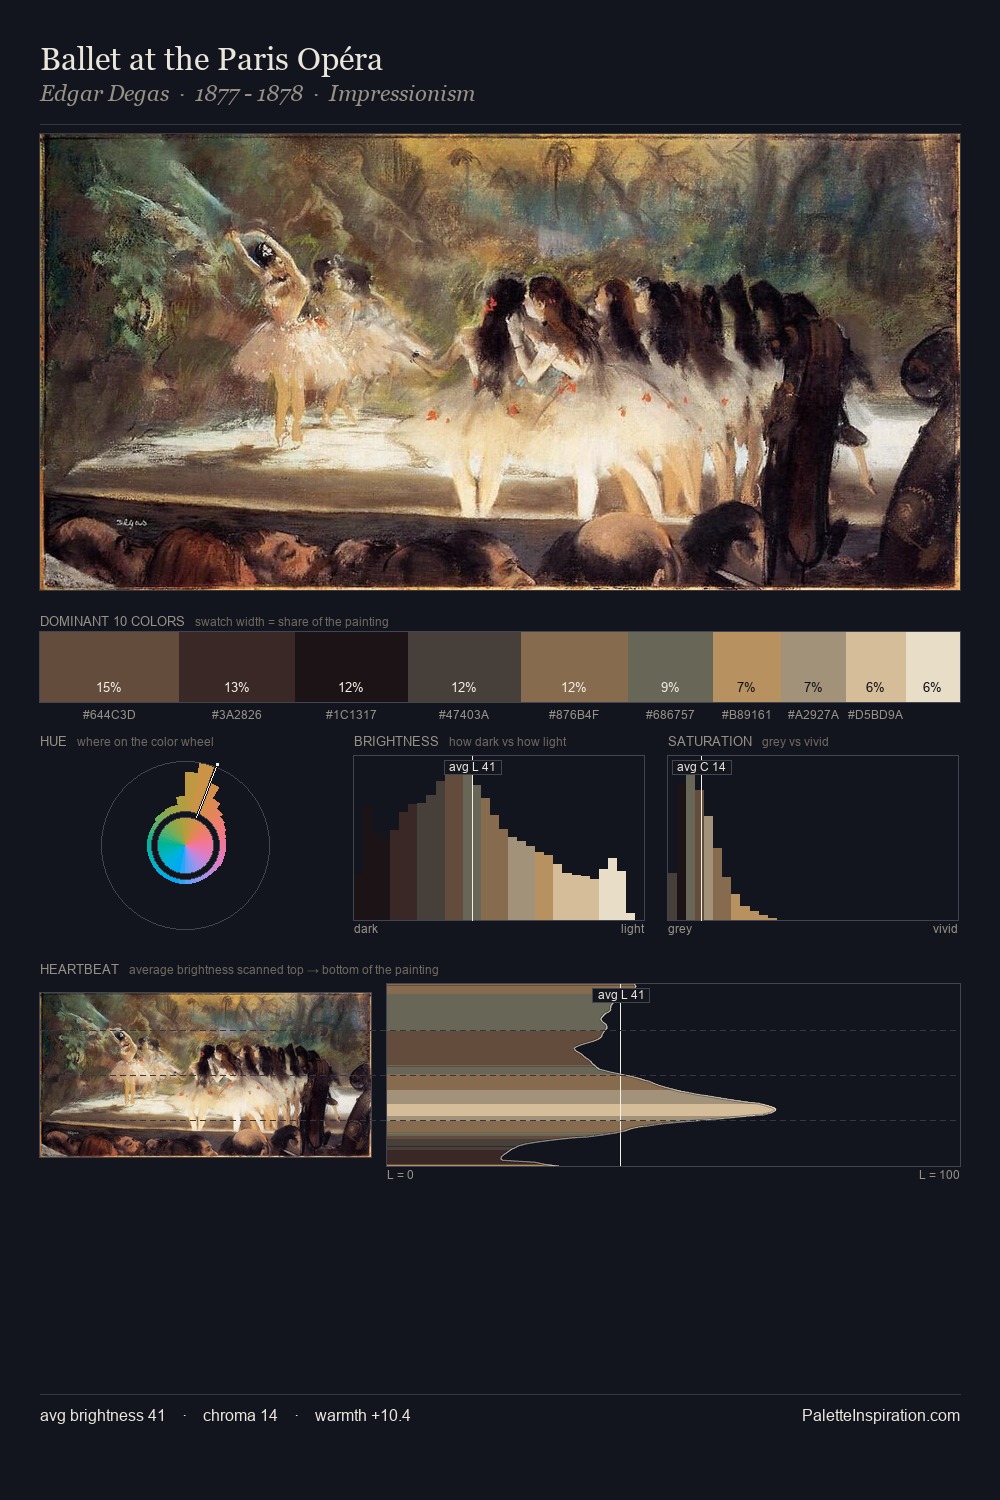The height and width of the screenshot is (1500, 1000).
Task: Click the 'light' brightness axis label
Action: pyautogui.click(x=632, y=929)
